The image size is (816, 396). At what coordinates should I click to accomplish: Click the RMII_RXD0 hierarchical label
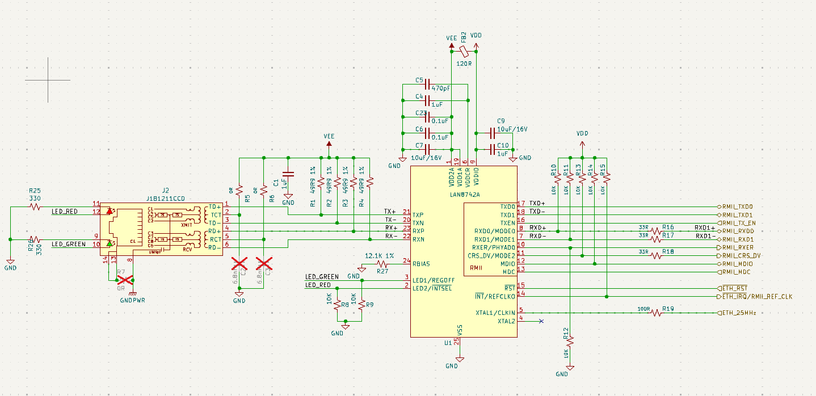[x=736, y=231]
